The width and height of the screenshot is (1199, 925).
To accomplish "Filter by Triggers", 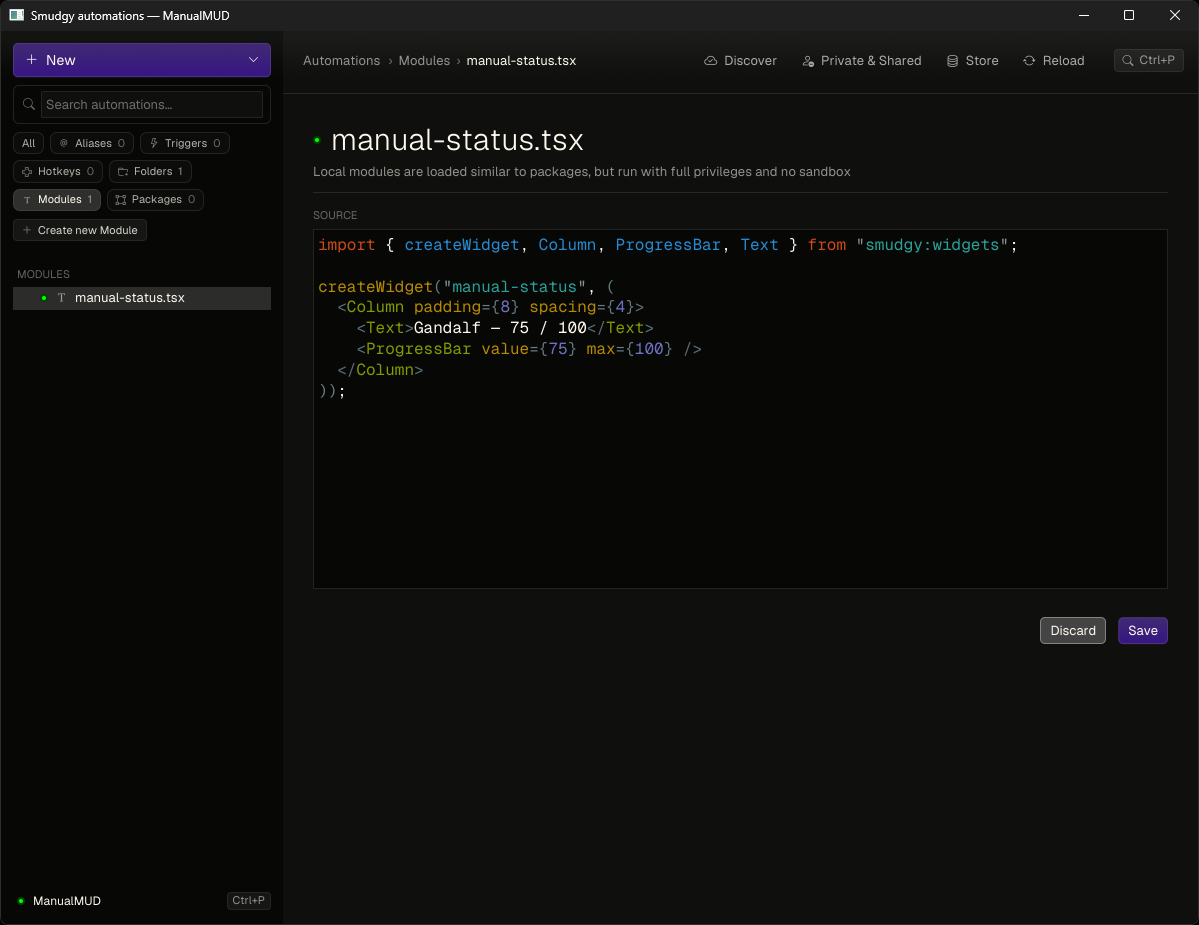I will click(x=185, y=143).
